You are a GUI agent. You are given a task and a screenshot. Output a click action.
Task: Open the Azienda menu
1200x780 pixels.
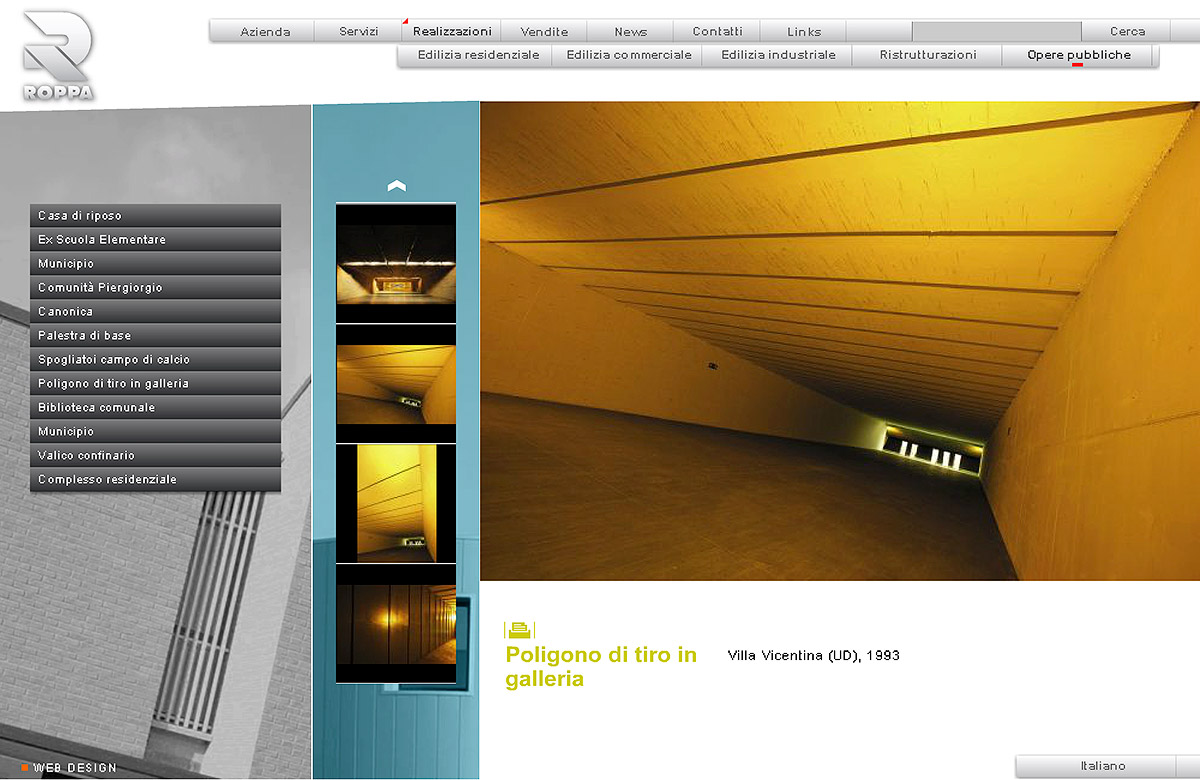(x=265, y=32)
